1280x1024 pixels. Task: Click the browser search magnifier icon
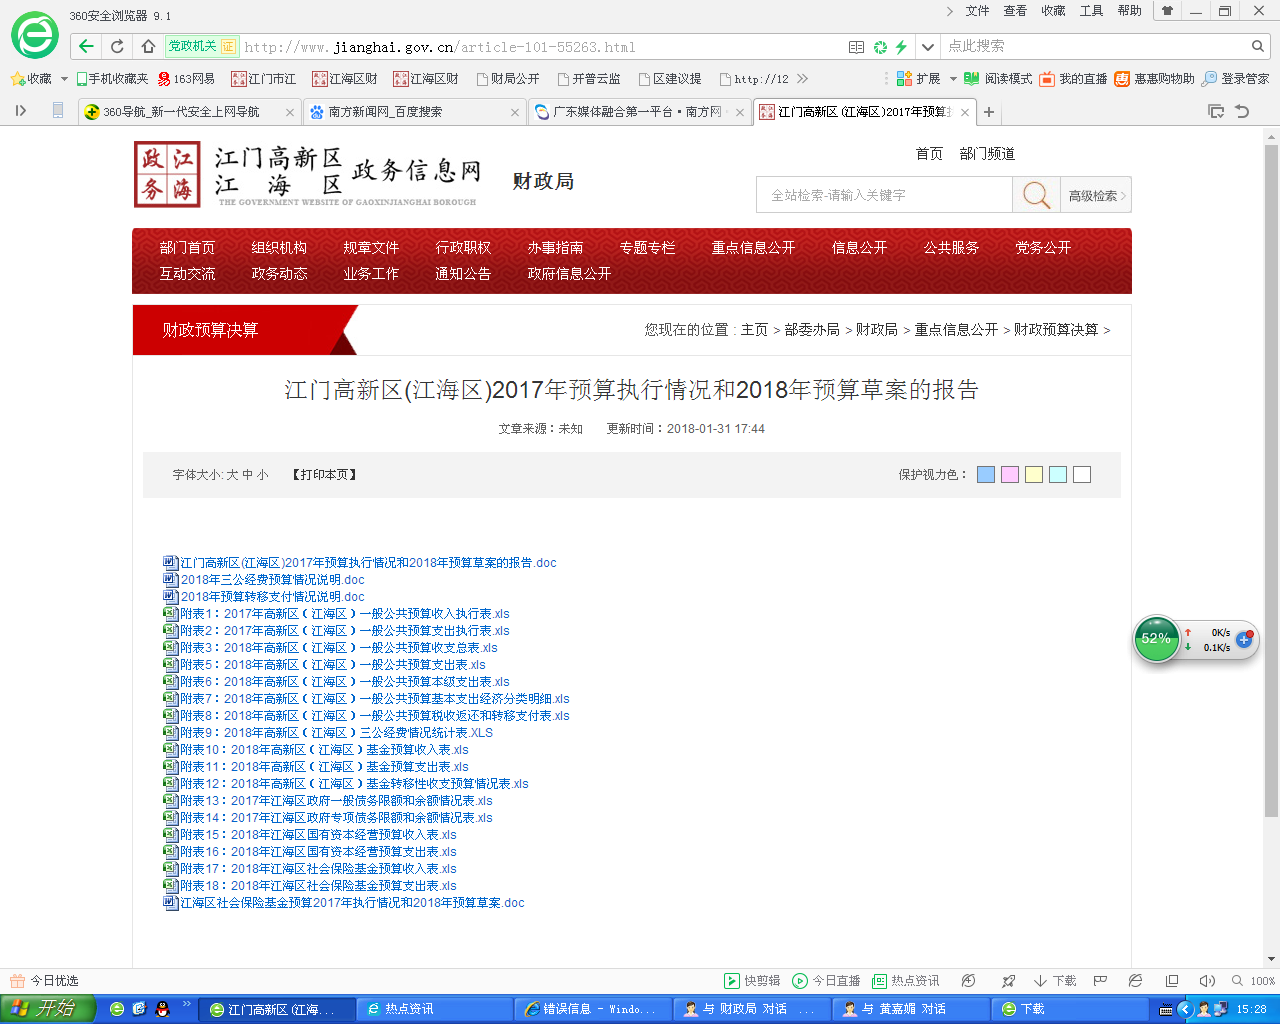tap(1258, 46)
